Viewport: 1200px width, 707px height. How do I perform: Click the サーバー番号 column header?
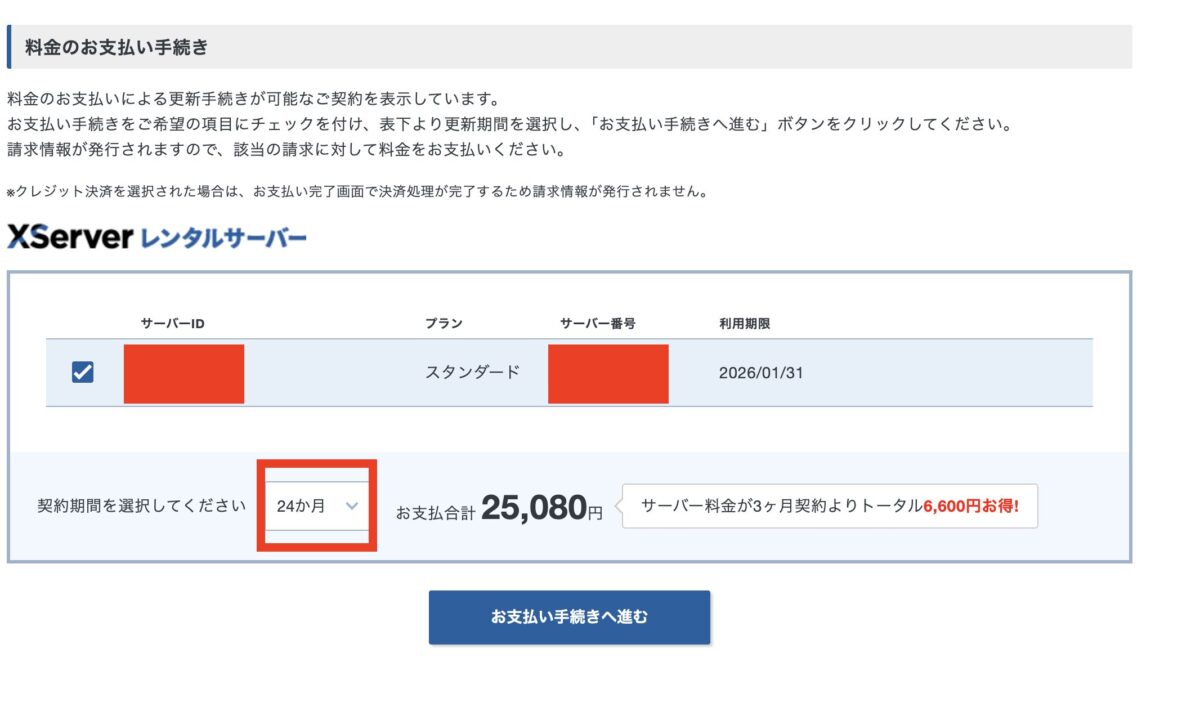pos(598,324)
